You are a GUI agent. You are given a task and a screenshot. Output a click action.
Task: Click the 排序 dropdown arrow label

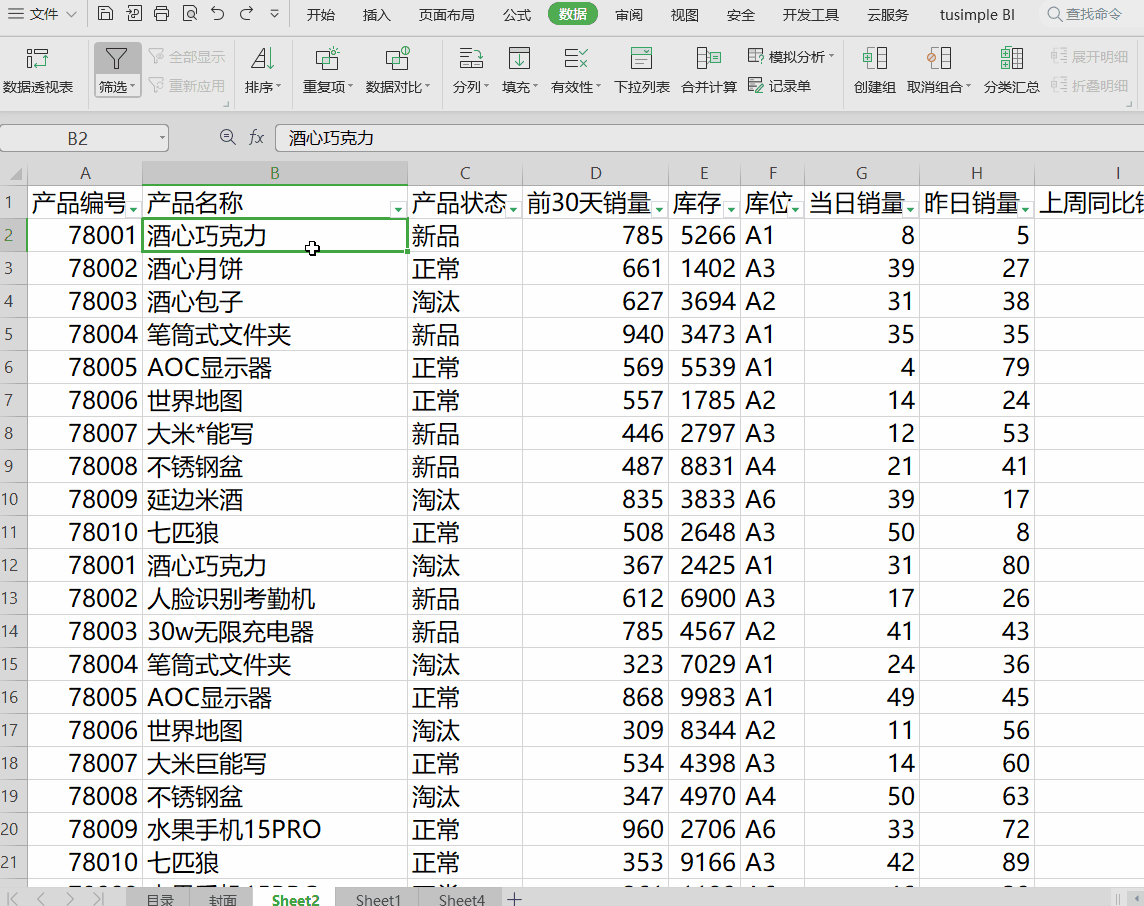pos(263,87)
